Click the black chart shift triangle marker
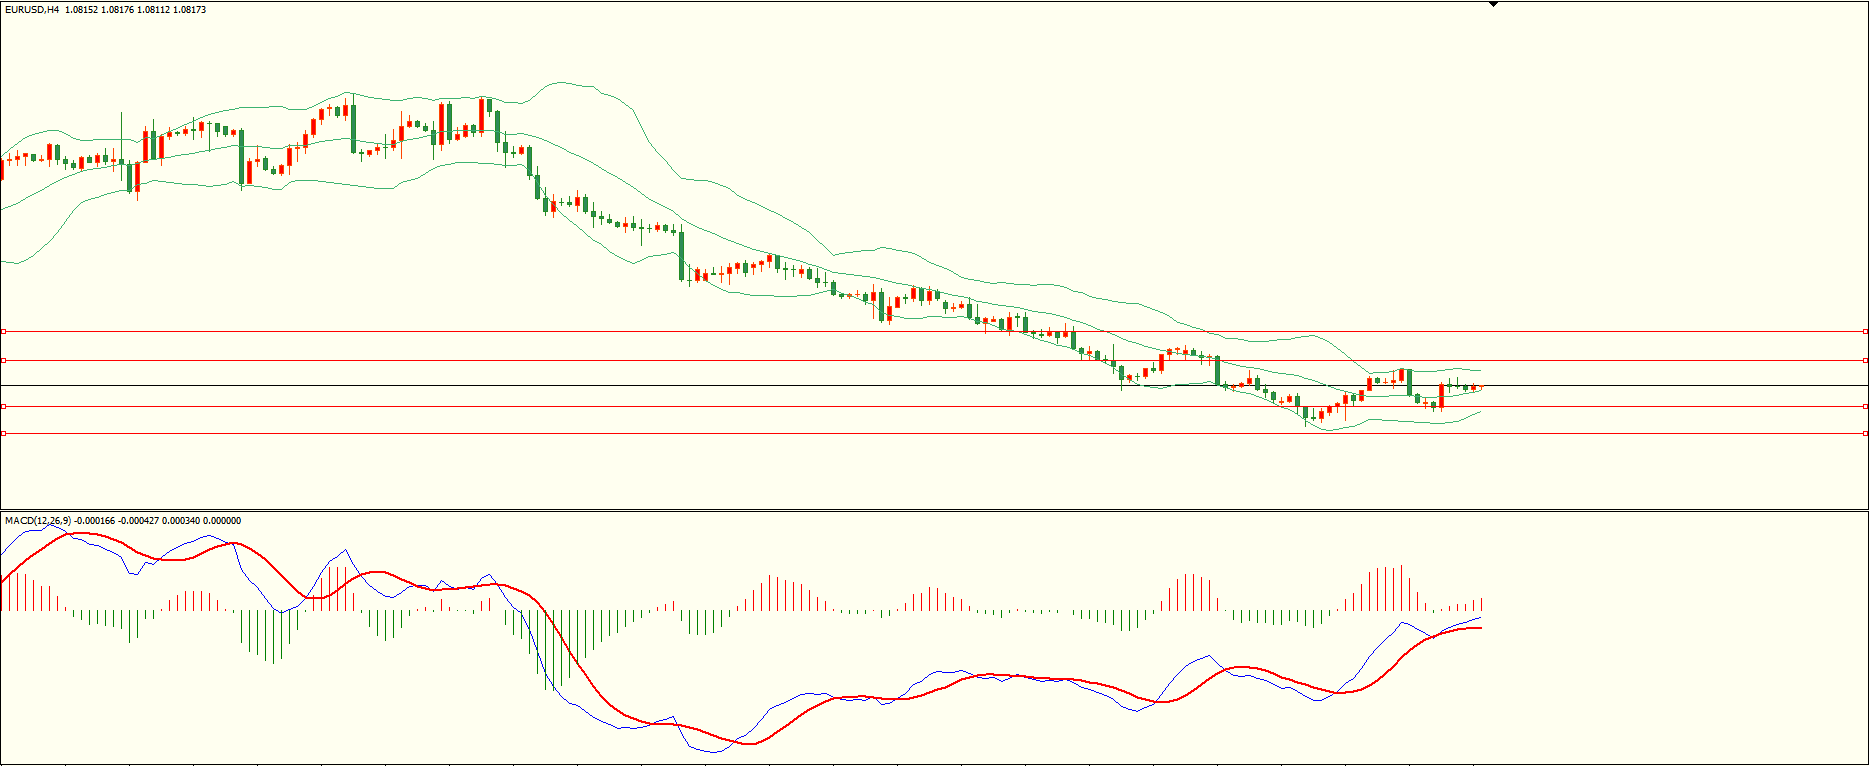 [x=1493, y=5]
